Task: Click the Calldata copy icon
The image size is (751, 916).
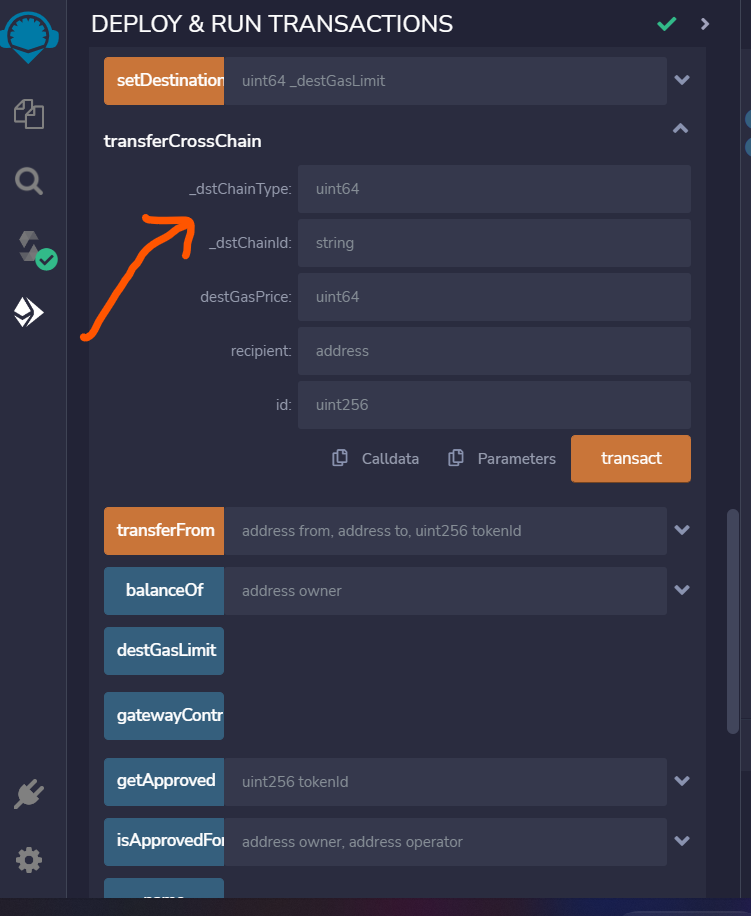Action: point(340,458)
